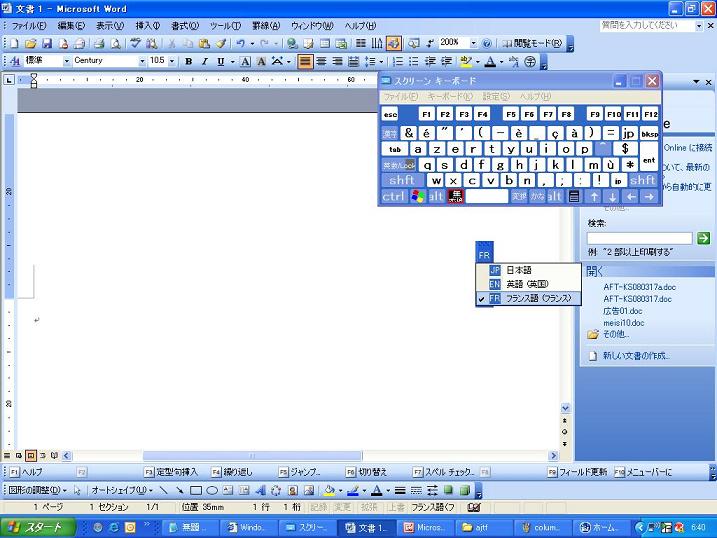Image resolution: width=717 pixels, height=538 pixels.
Task: Open the 書式 menu in Word
Action: 185,26
